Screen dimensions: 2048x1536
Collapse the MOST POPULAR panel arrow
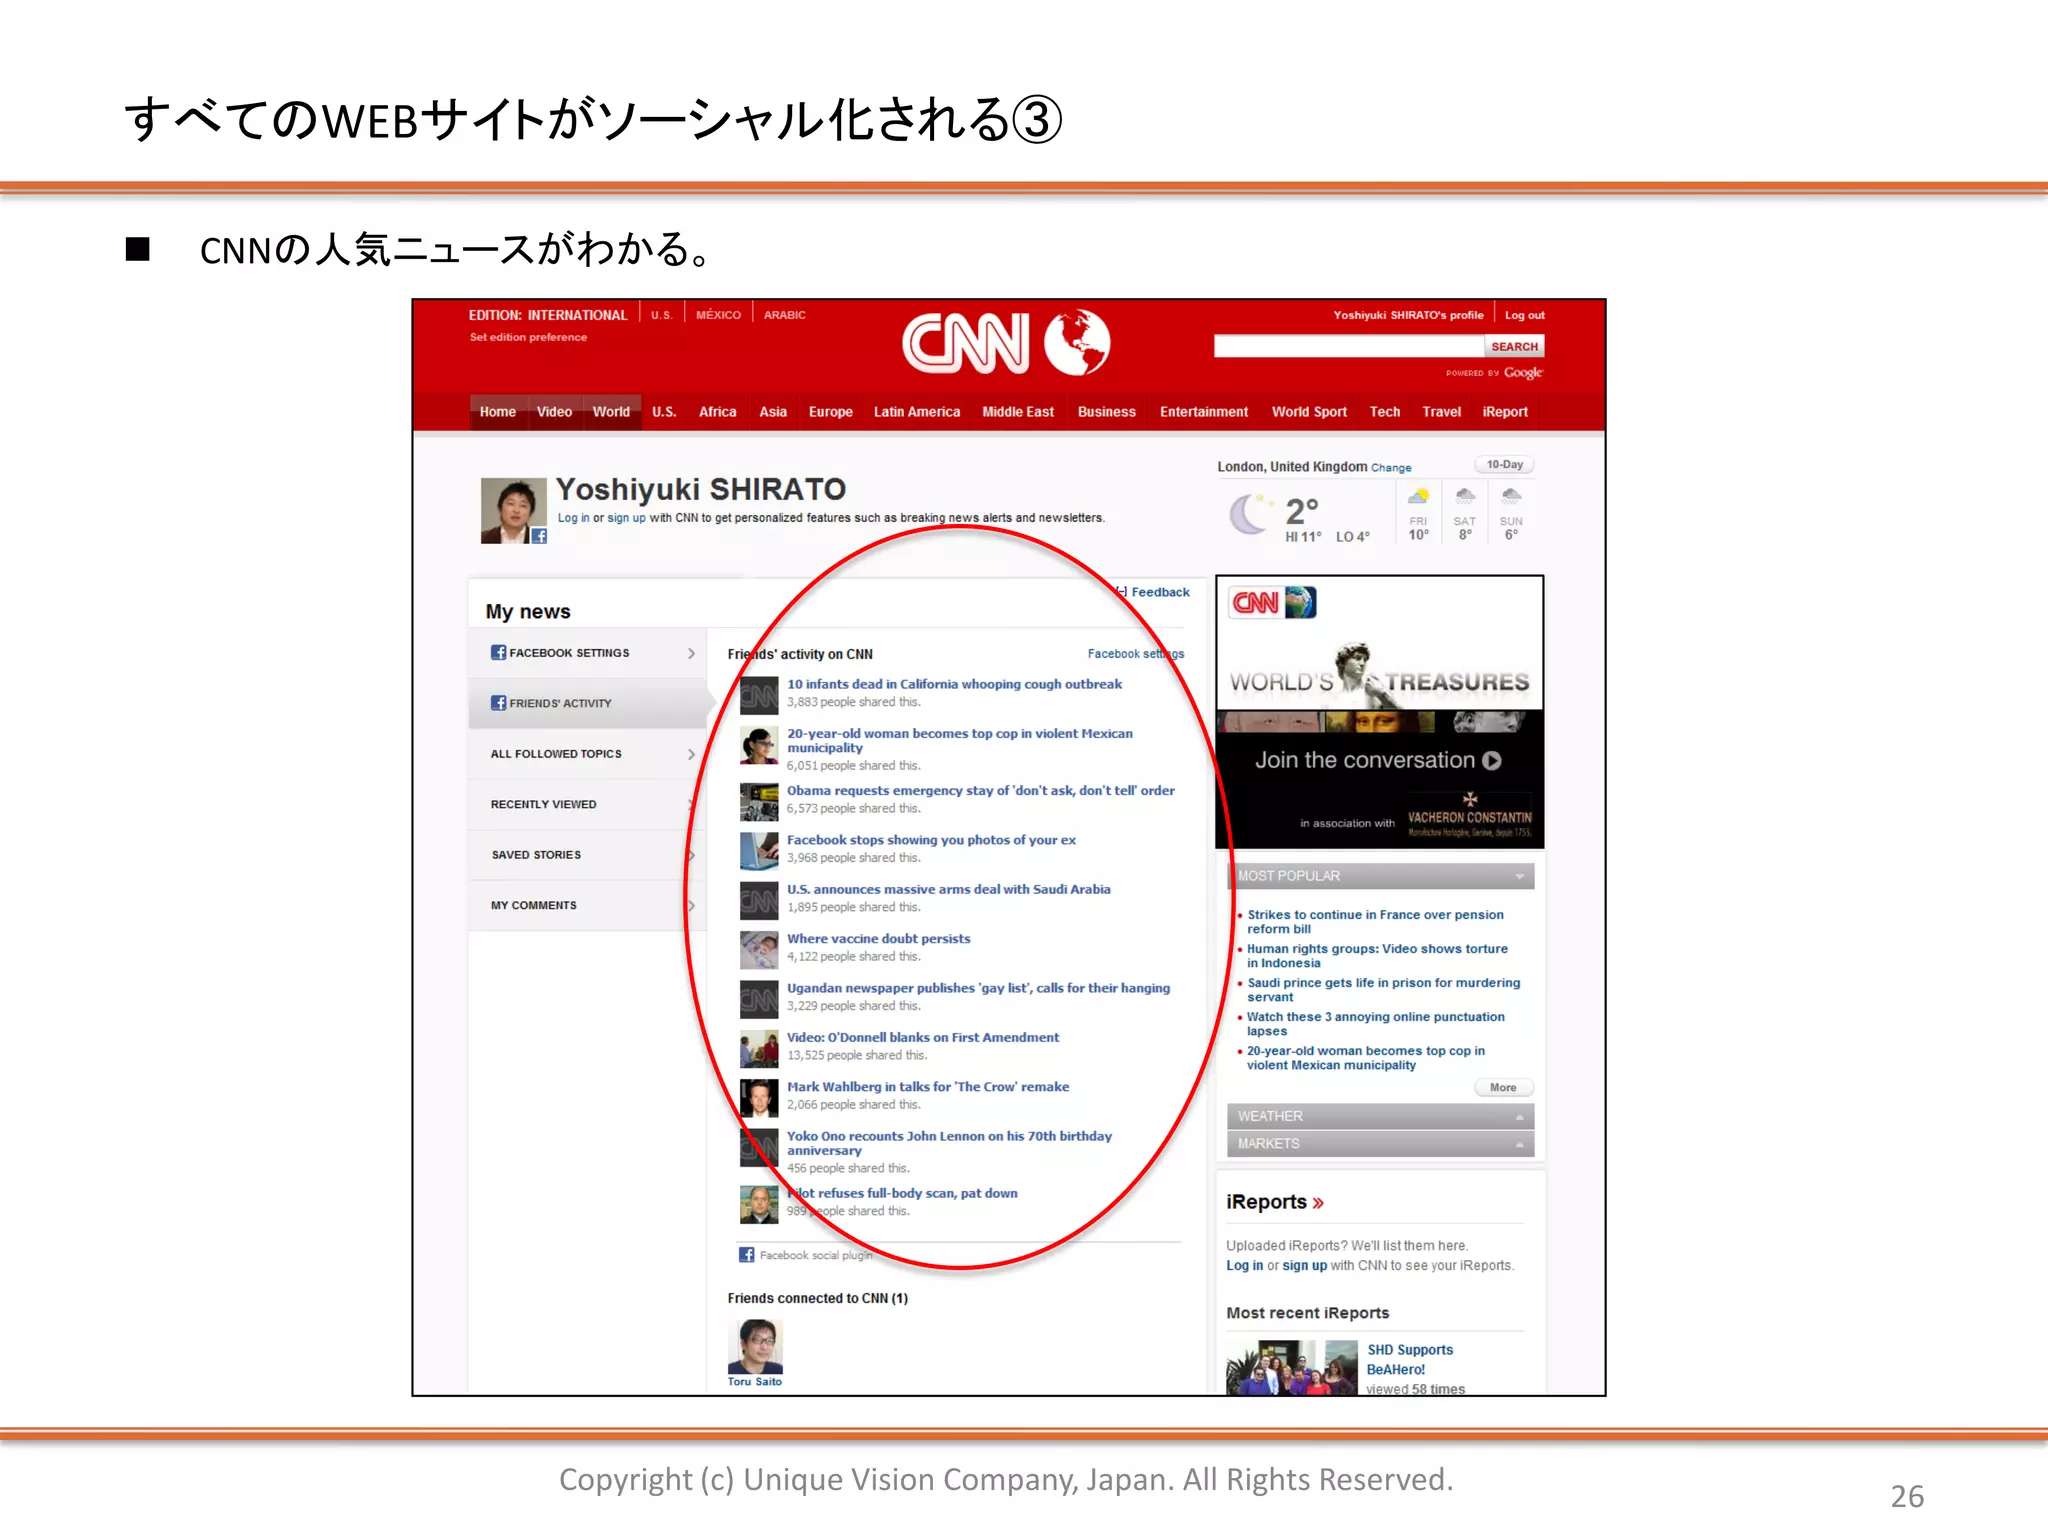pos(1519,876)
